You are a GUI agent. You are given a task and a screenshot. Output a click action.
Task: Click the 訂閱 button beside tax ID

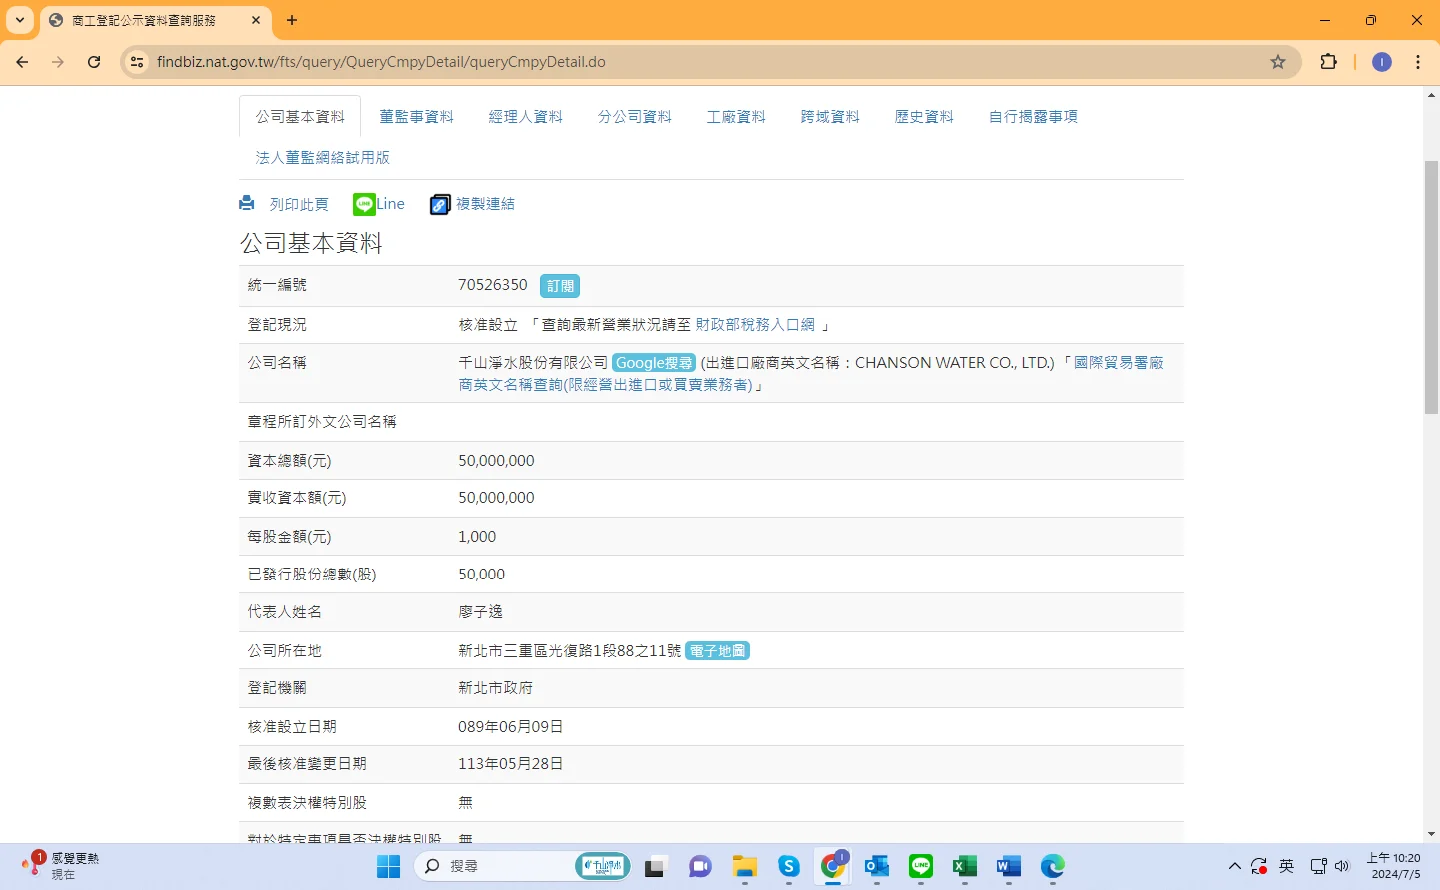(560, 286)
